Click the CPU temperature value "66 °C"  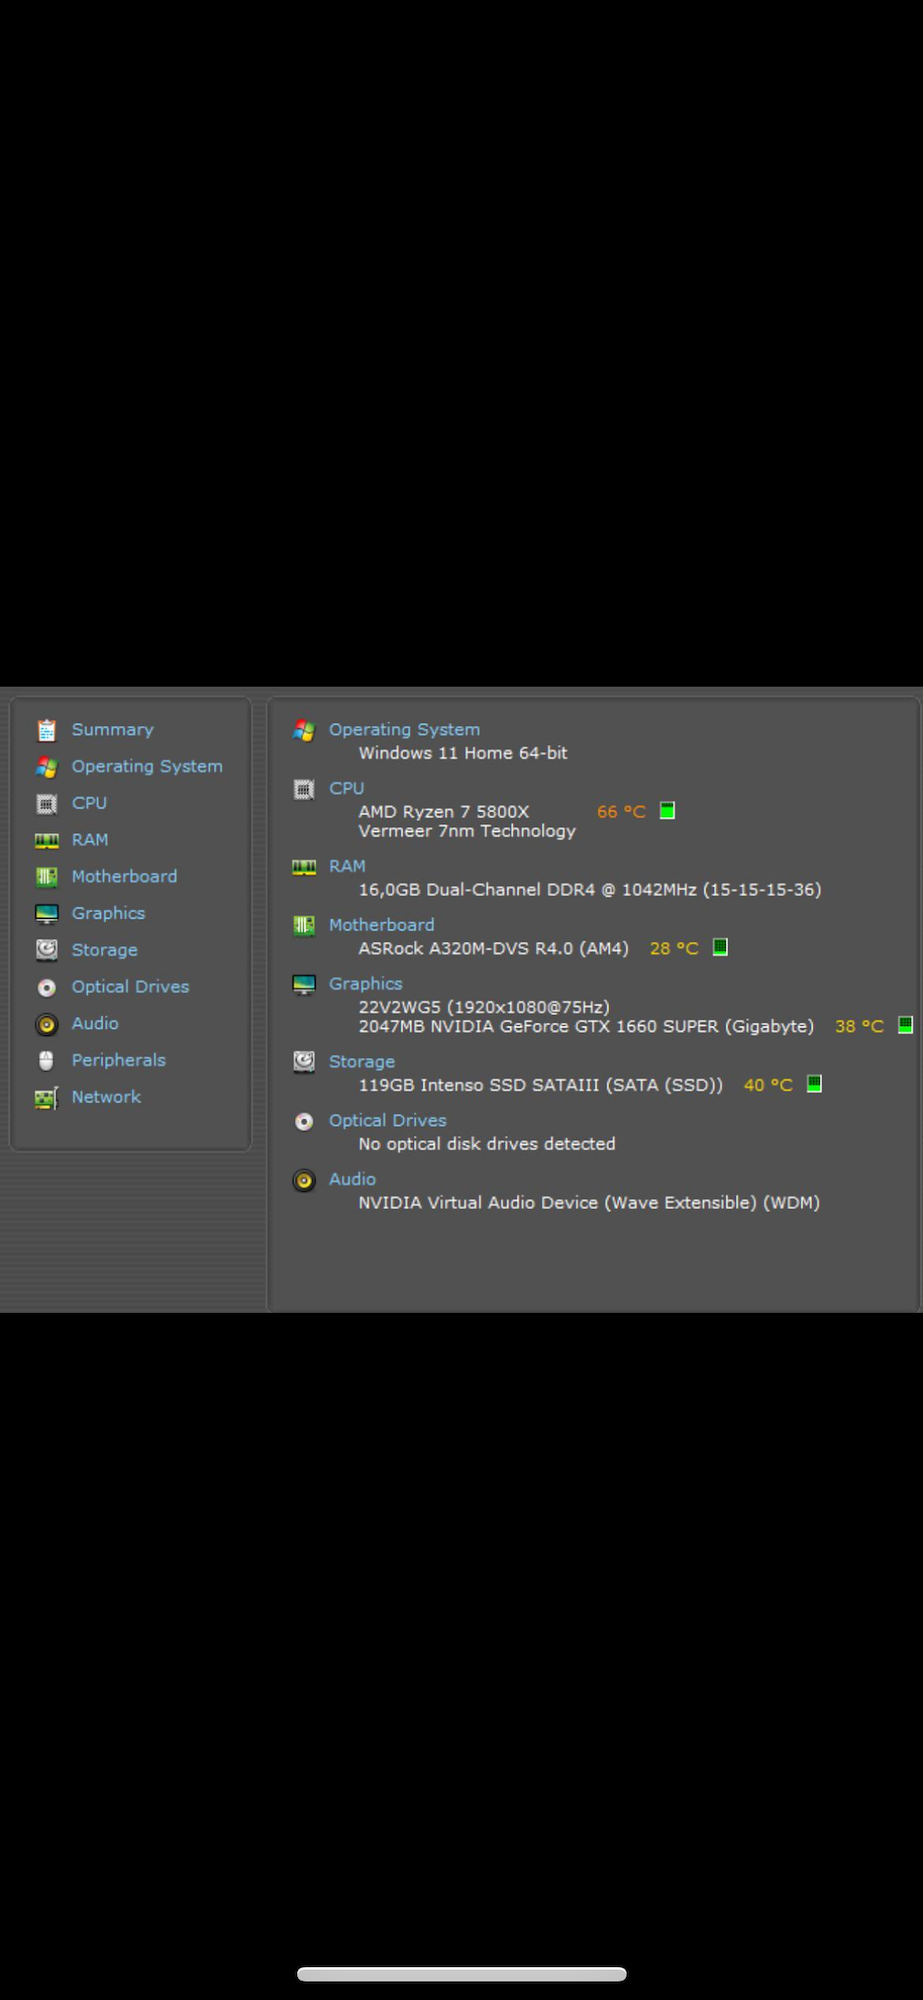(621, 812)
